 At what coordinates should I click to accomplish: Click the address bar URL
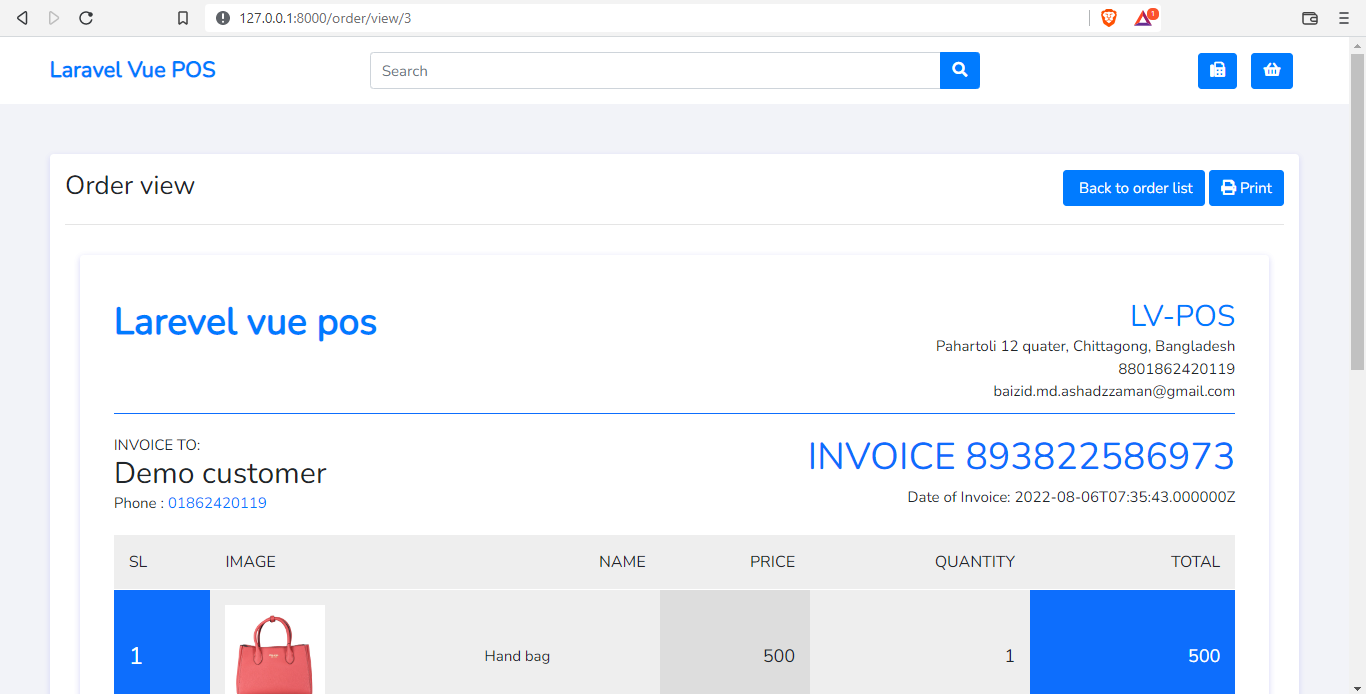point(325,18)
